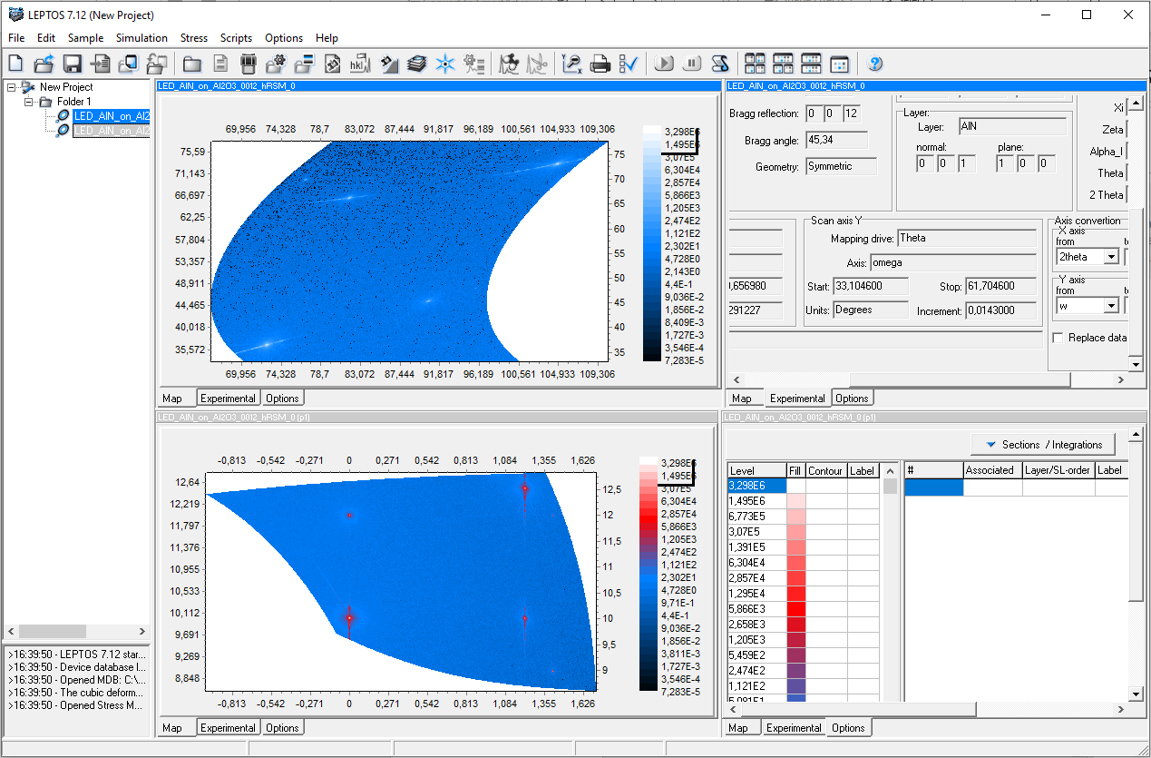Click the Open file toolbar icon
1151x758 pixels.
coord(43,64)
